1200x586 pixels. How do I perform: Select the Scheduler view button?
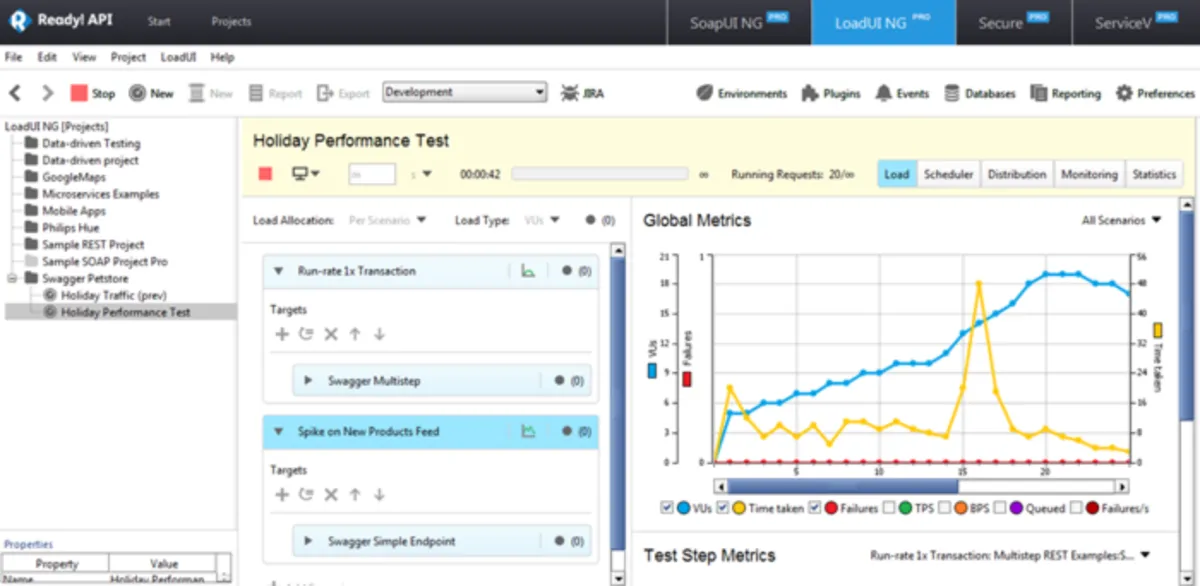click(948, 174)
